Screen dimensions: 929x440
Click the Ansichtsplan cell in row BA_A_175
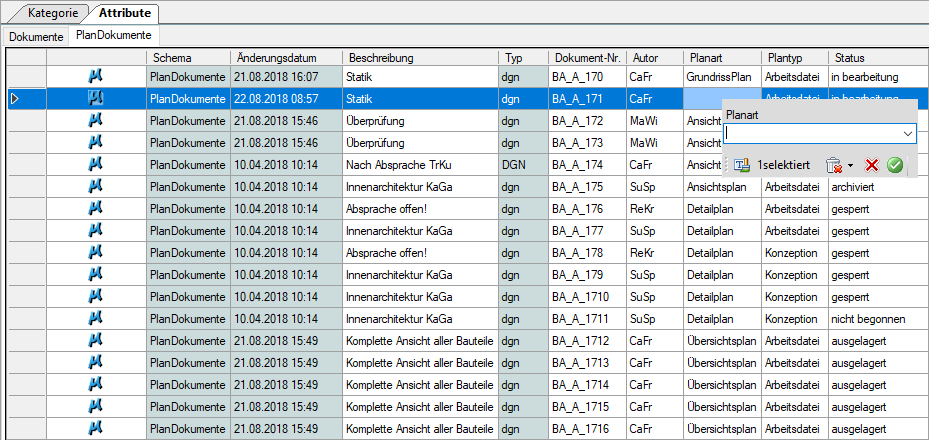pyautogui.click(x=722, y=187)
